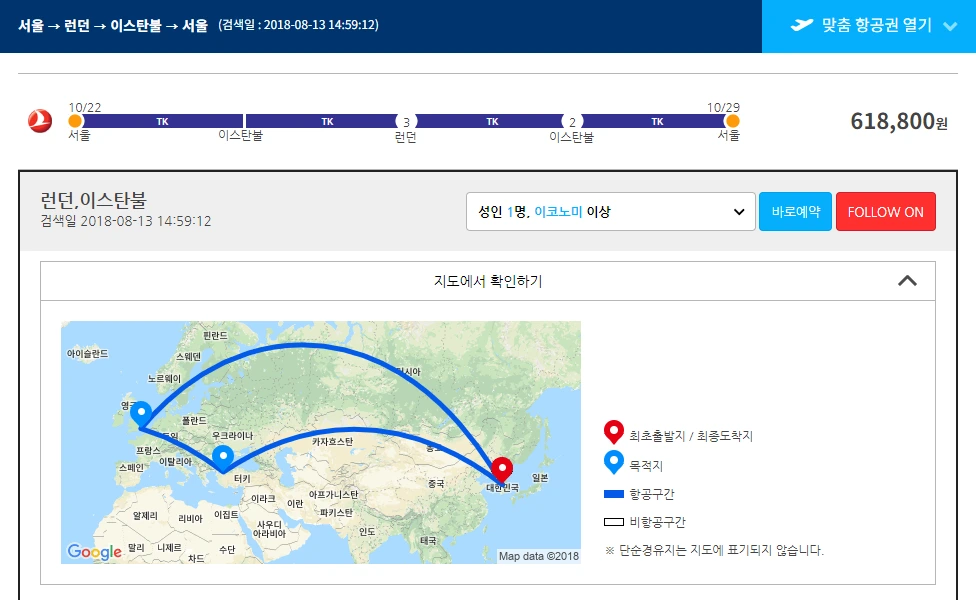976x600 pixels.
Task: Open the 성인 1명, 이코노미 이상 dropdown
Action: pyautogui.click(x=612, y=211)
